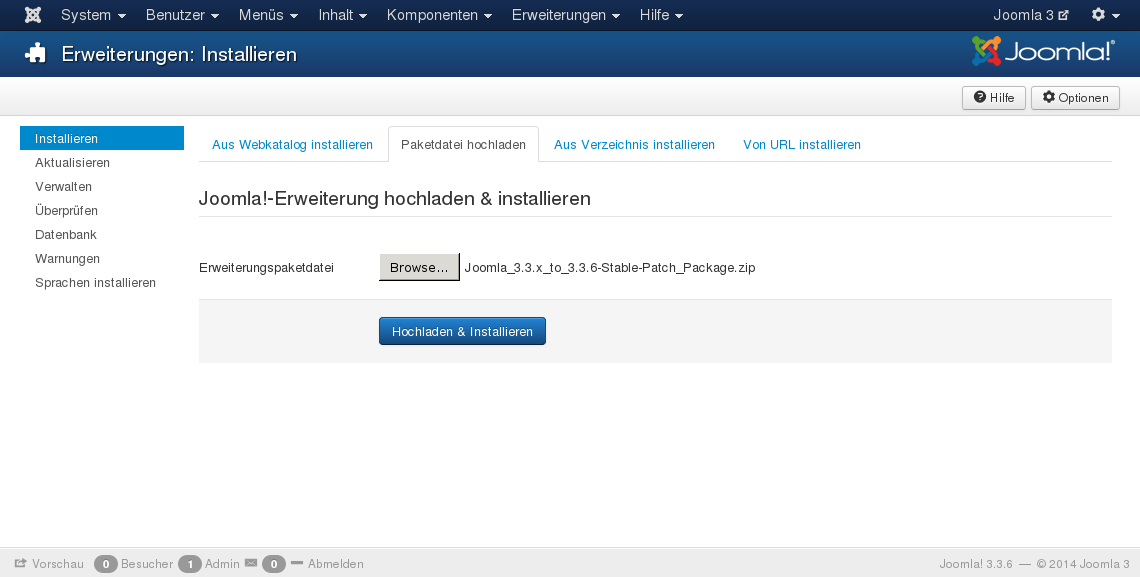Expand the System dropdown menu
Image resolution: width=1140 pixels, height=577 pixels.
pyautogui.click(x=93, y=15)
